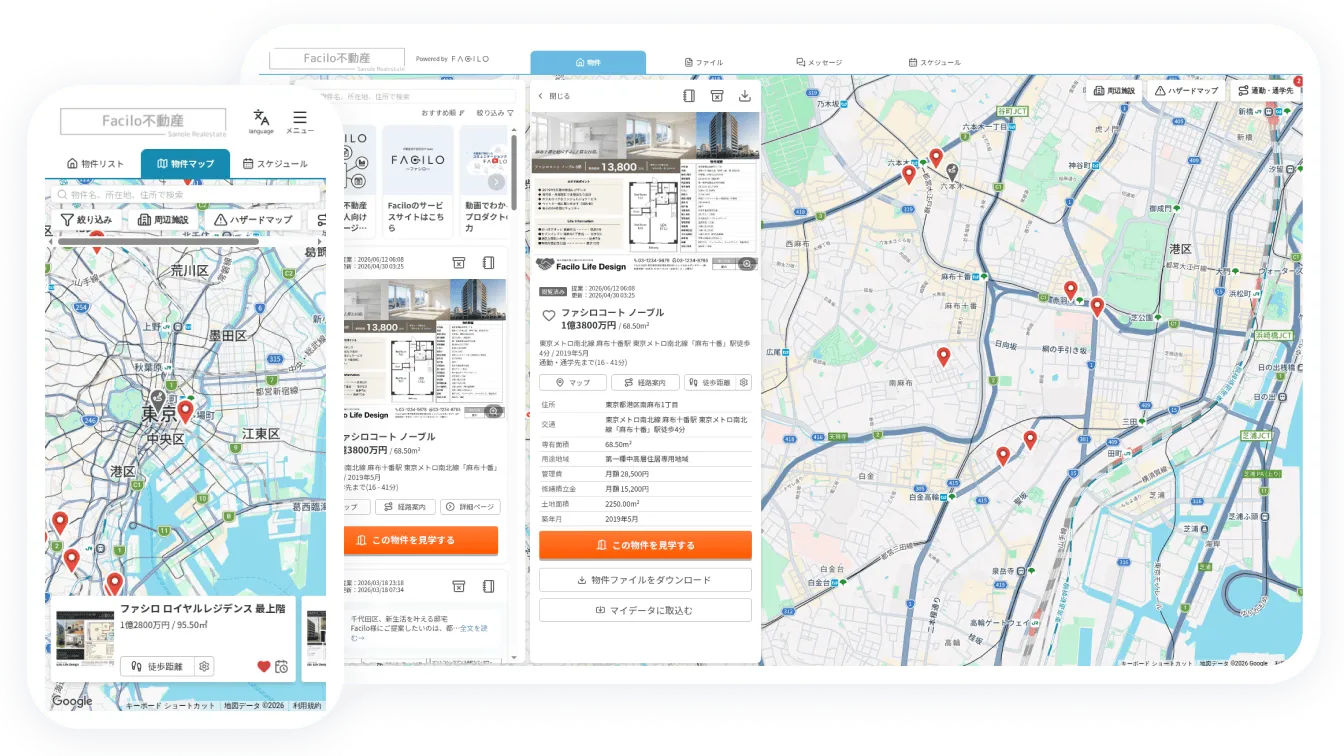Click the download icon in property panel
The height and width of the screenshot is (756, 1344).
pos(745,96)
